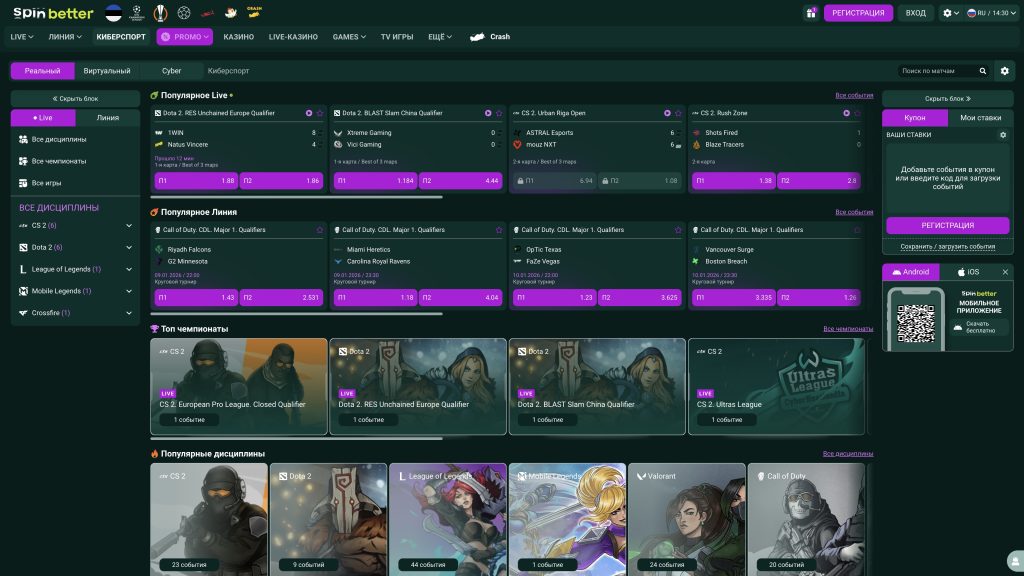Open the Мои ставки tab
The height and width of the screenshot is (576, 1024).
point(980,117)
